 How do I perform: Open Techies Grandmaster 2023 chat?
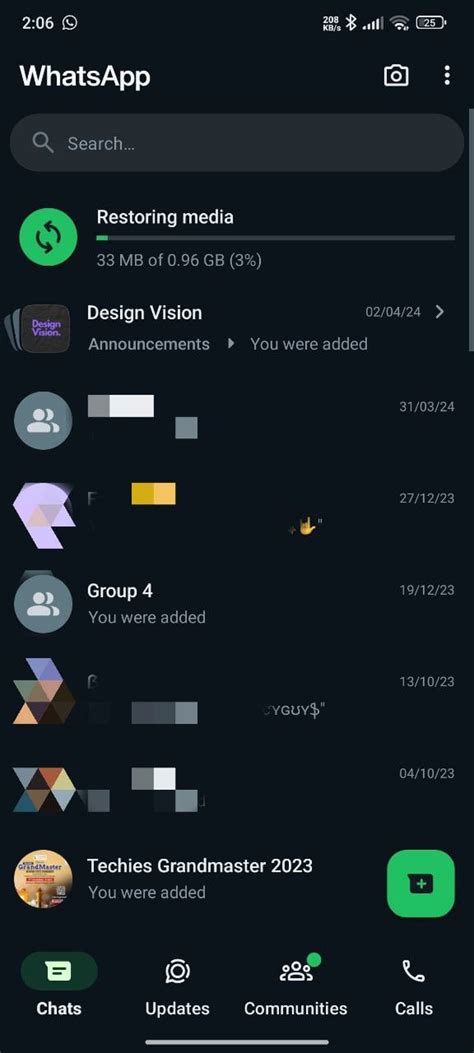pos(237,878)
